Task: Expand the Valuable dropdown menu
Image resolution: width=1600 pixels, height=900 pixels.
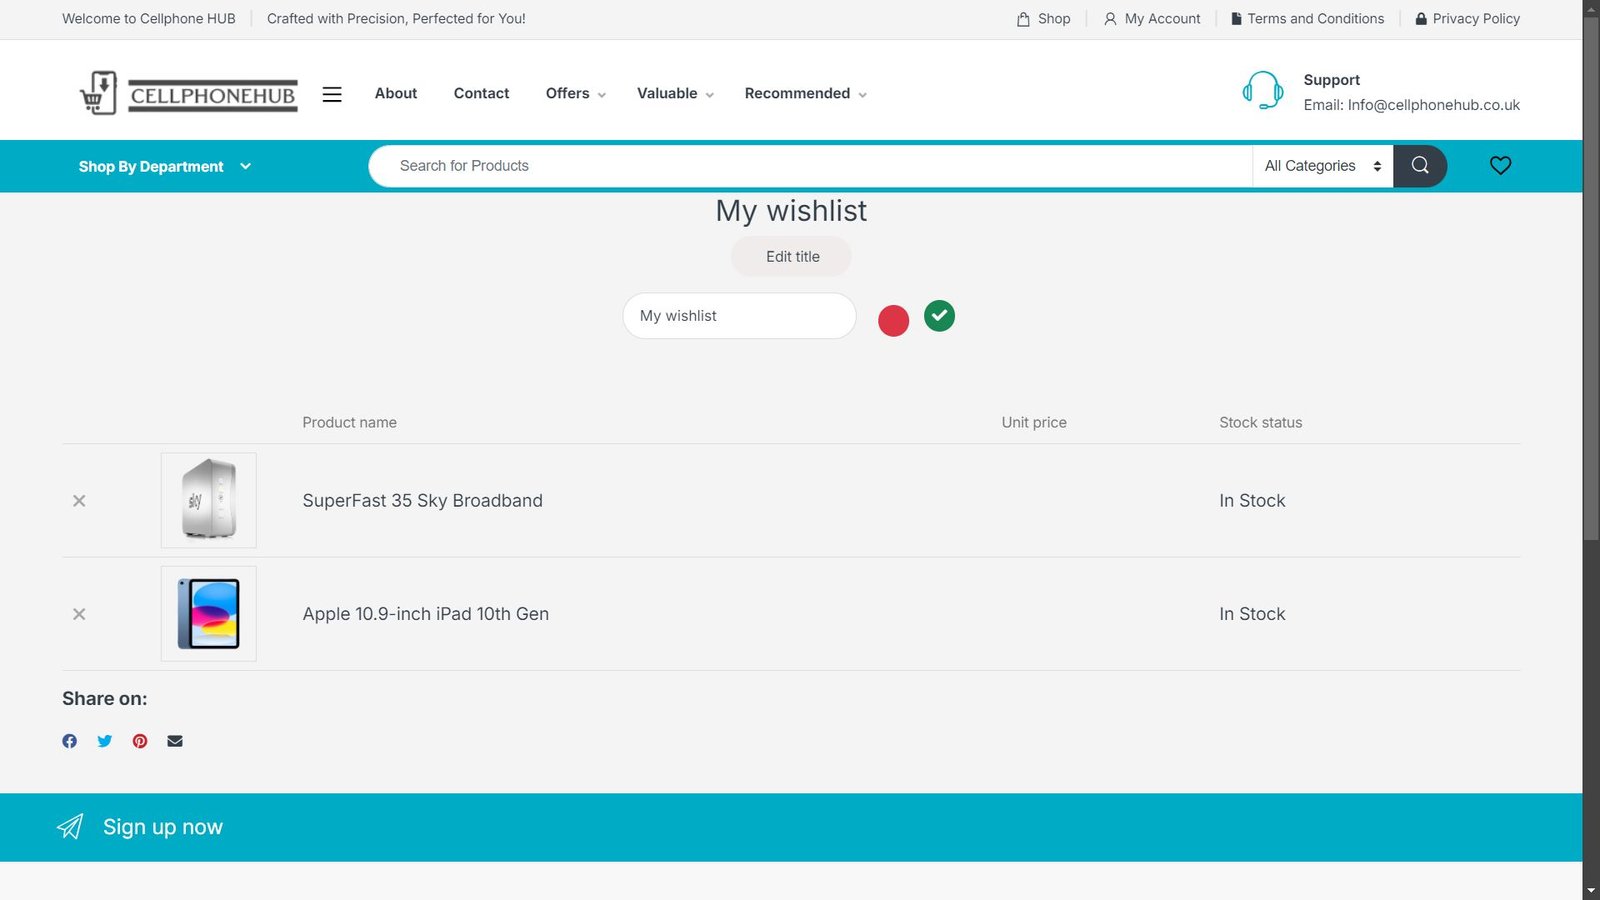Action: [676, 93]
